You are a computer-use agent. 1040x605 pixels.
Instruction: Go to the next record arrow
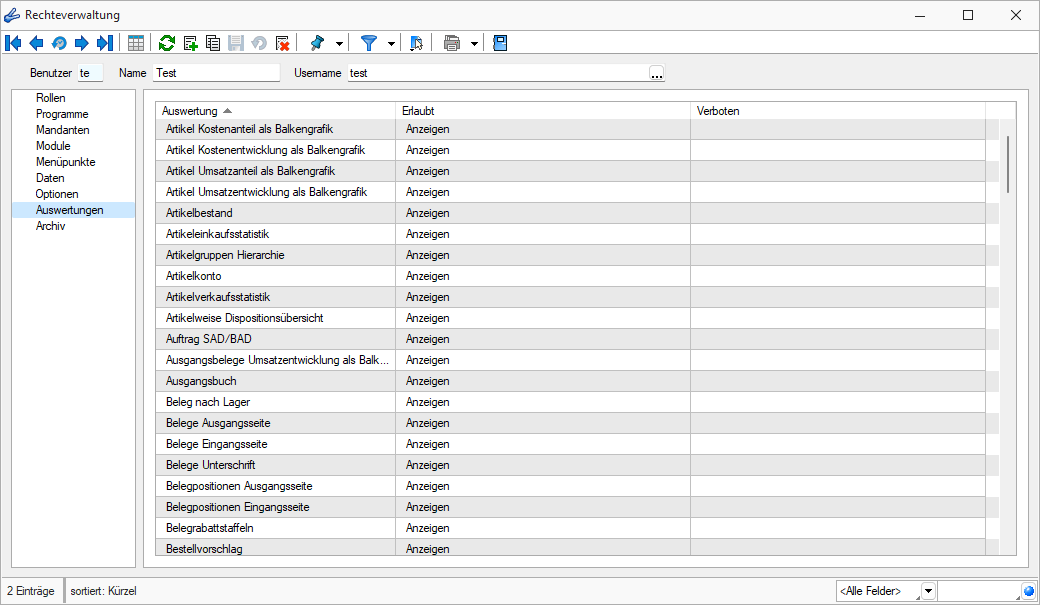[81, 43]
